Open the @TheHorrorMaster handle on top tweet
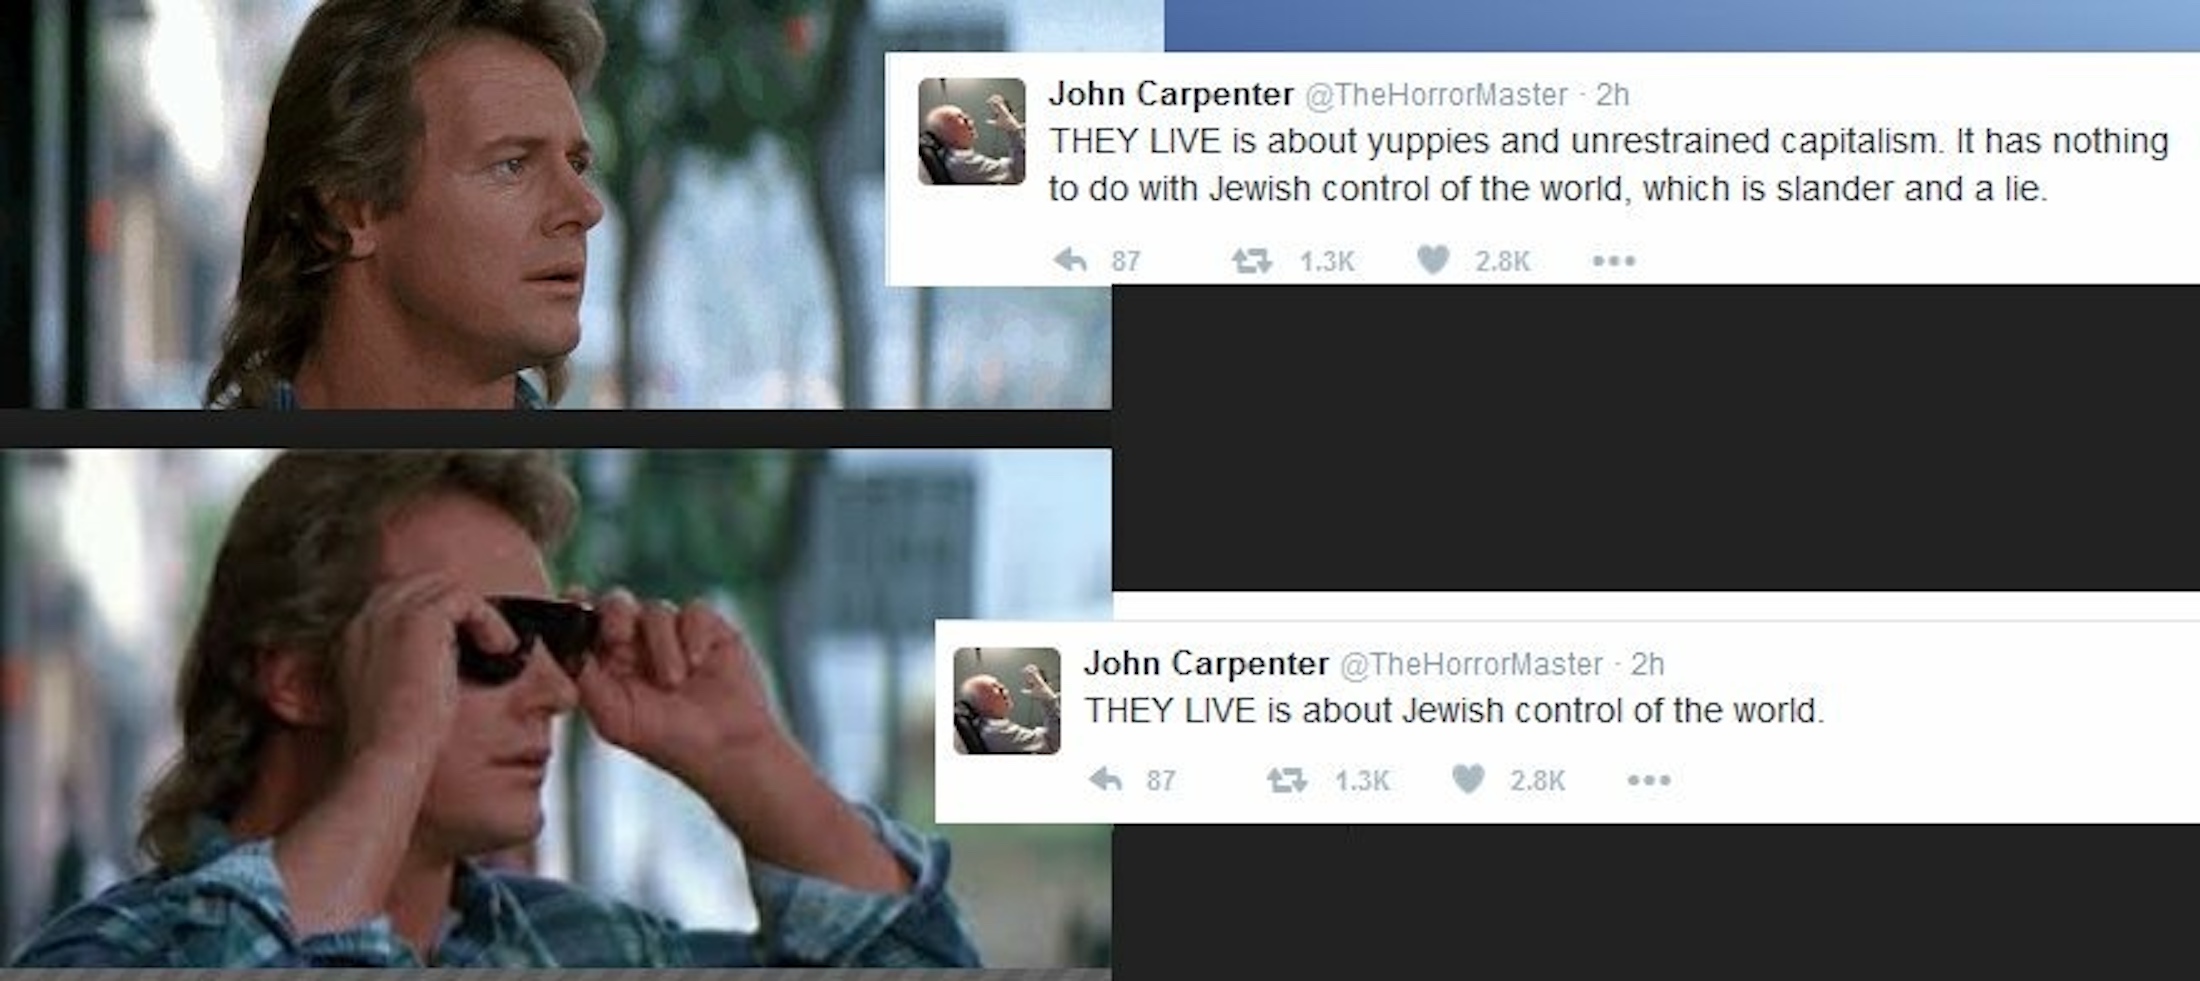This screenshot has width=2200, height=981. tap(1436, 95)
